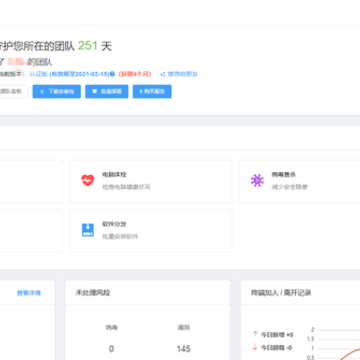The width and height of the screenshot is (360, 360).
Task: Open the 查看详情 link
Action: [x=29, y=293]
